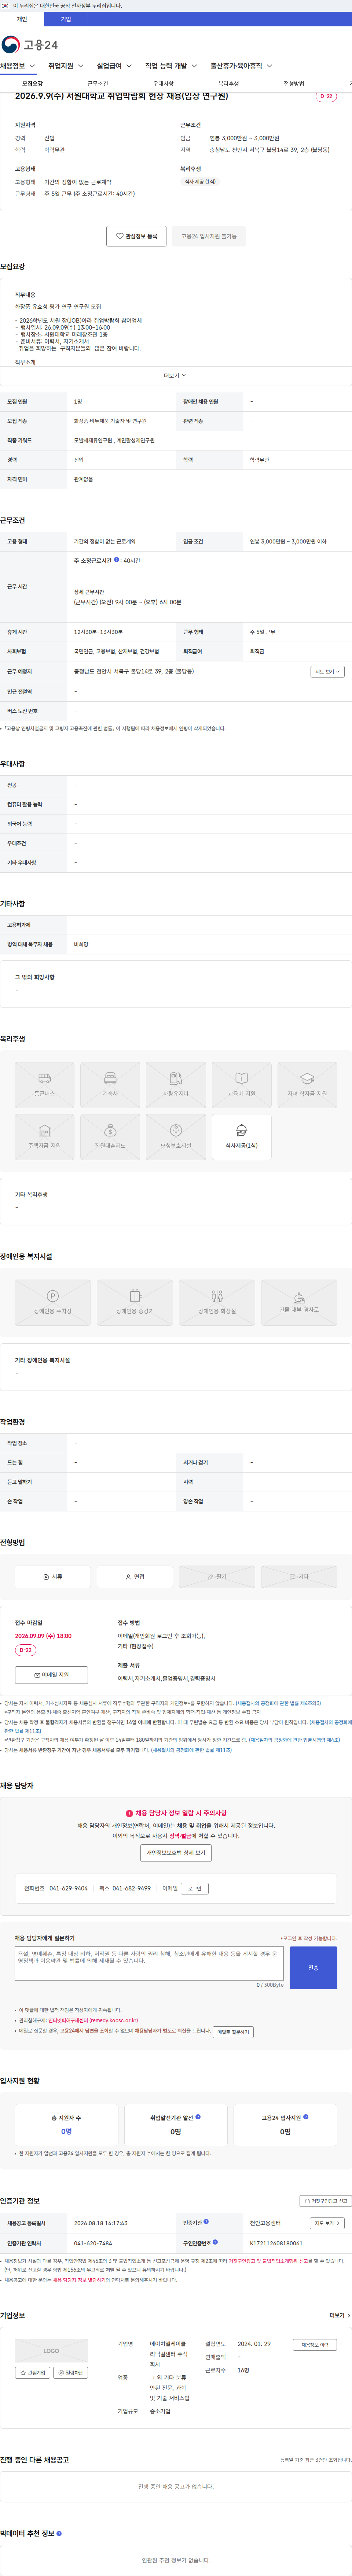Click the 통근버스 welfare icon
Image resolution: width=352 pixels, height=2576 pixels.
pyautogui.click(x=45, y=1085)
